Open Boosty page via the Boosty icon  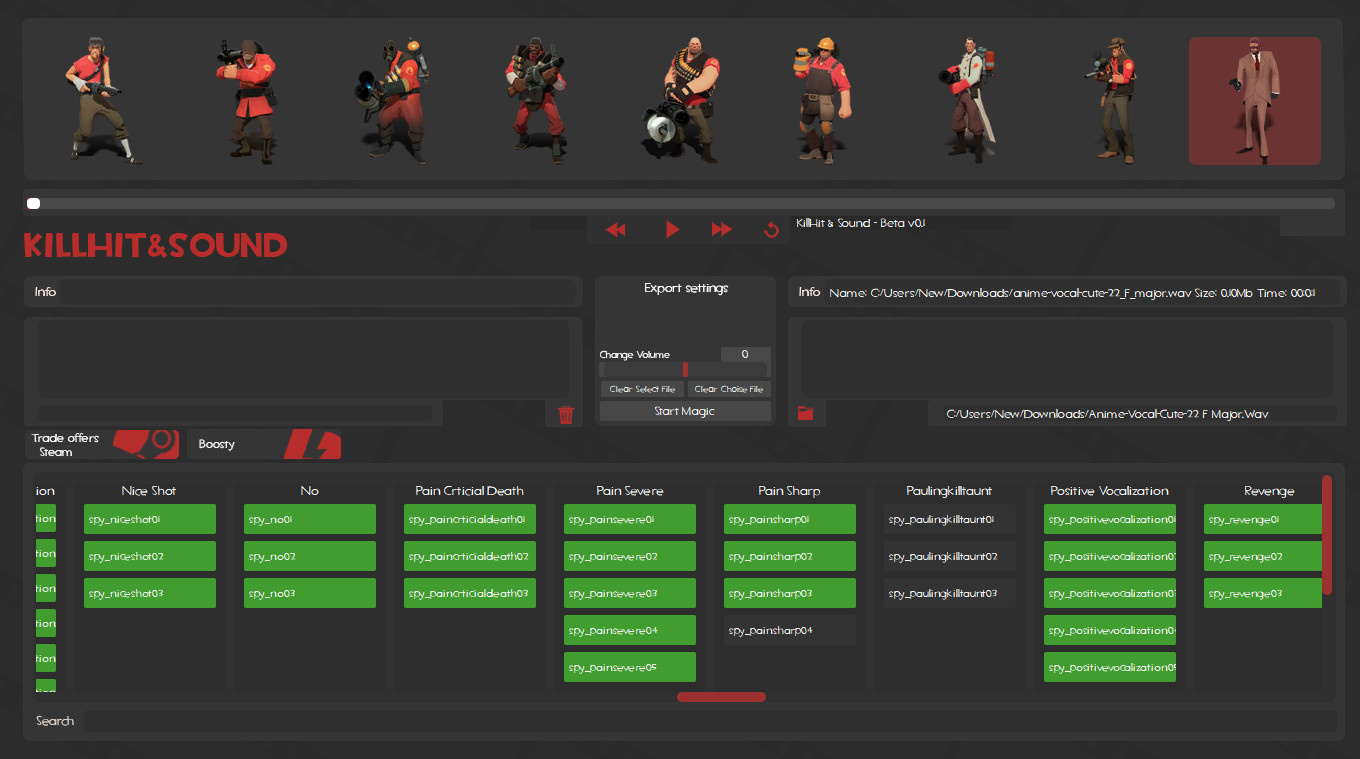click(x=312, y=443)
